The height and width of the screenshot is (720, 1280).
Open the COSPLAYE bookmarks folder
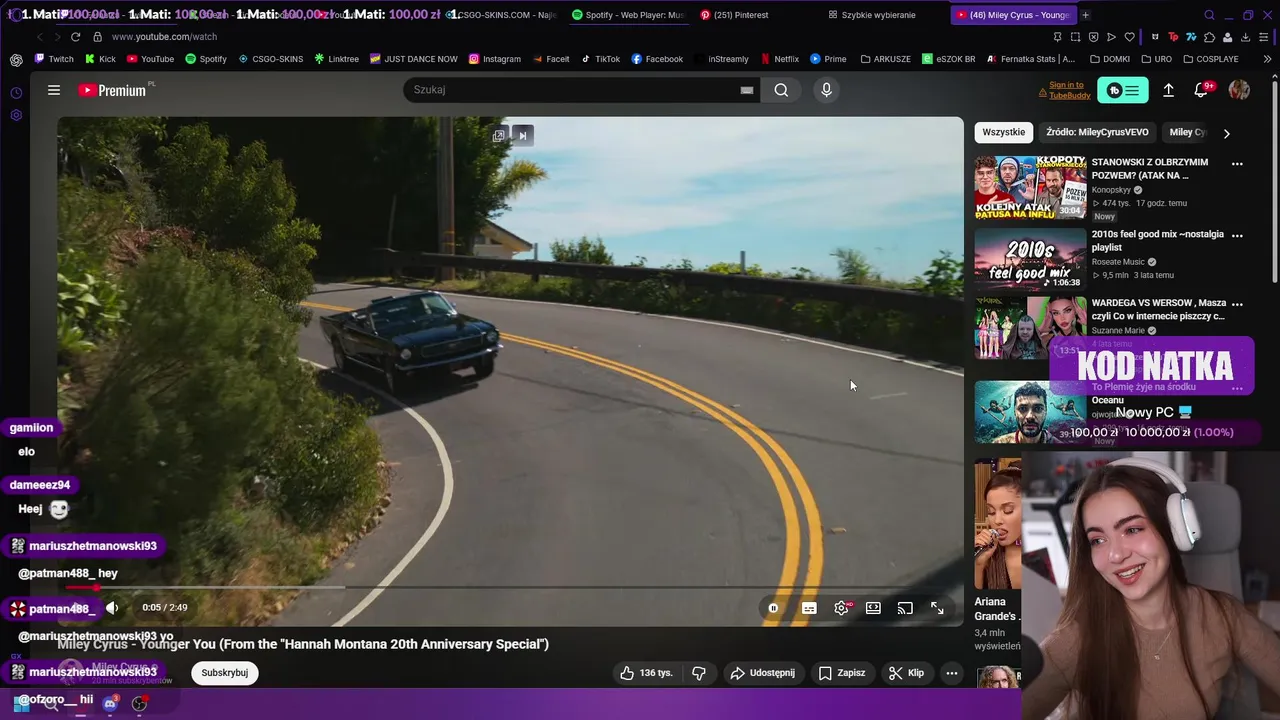pos(1210,59)
